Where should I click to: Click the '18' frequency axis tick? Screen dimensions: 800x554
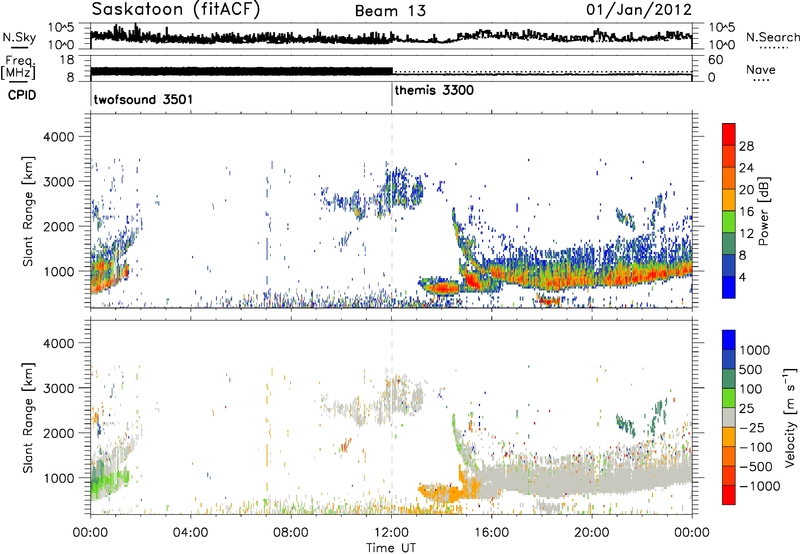coord(67,60)
